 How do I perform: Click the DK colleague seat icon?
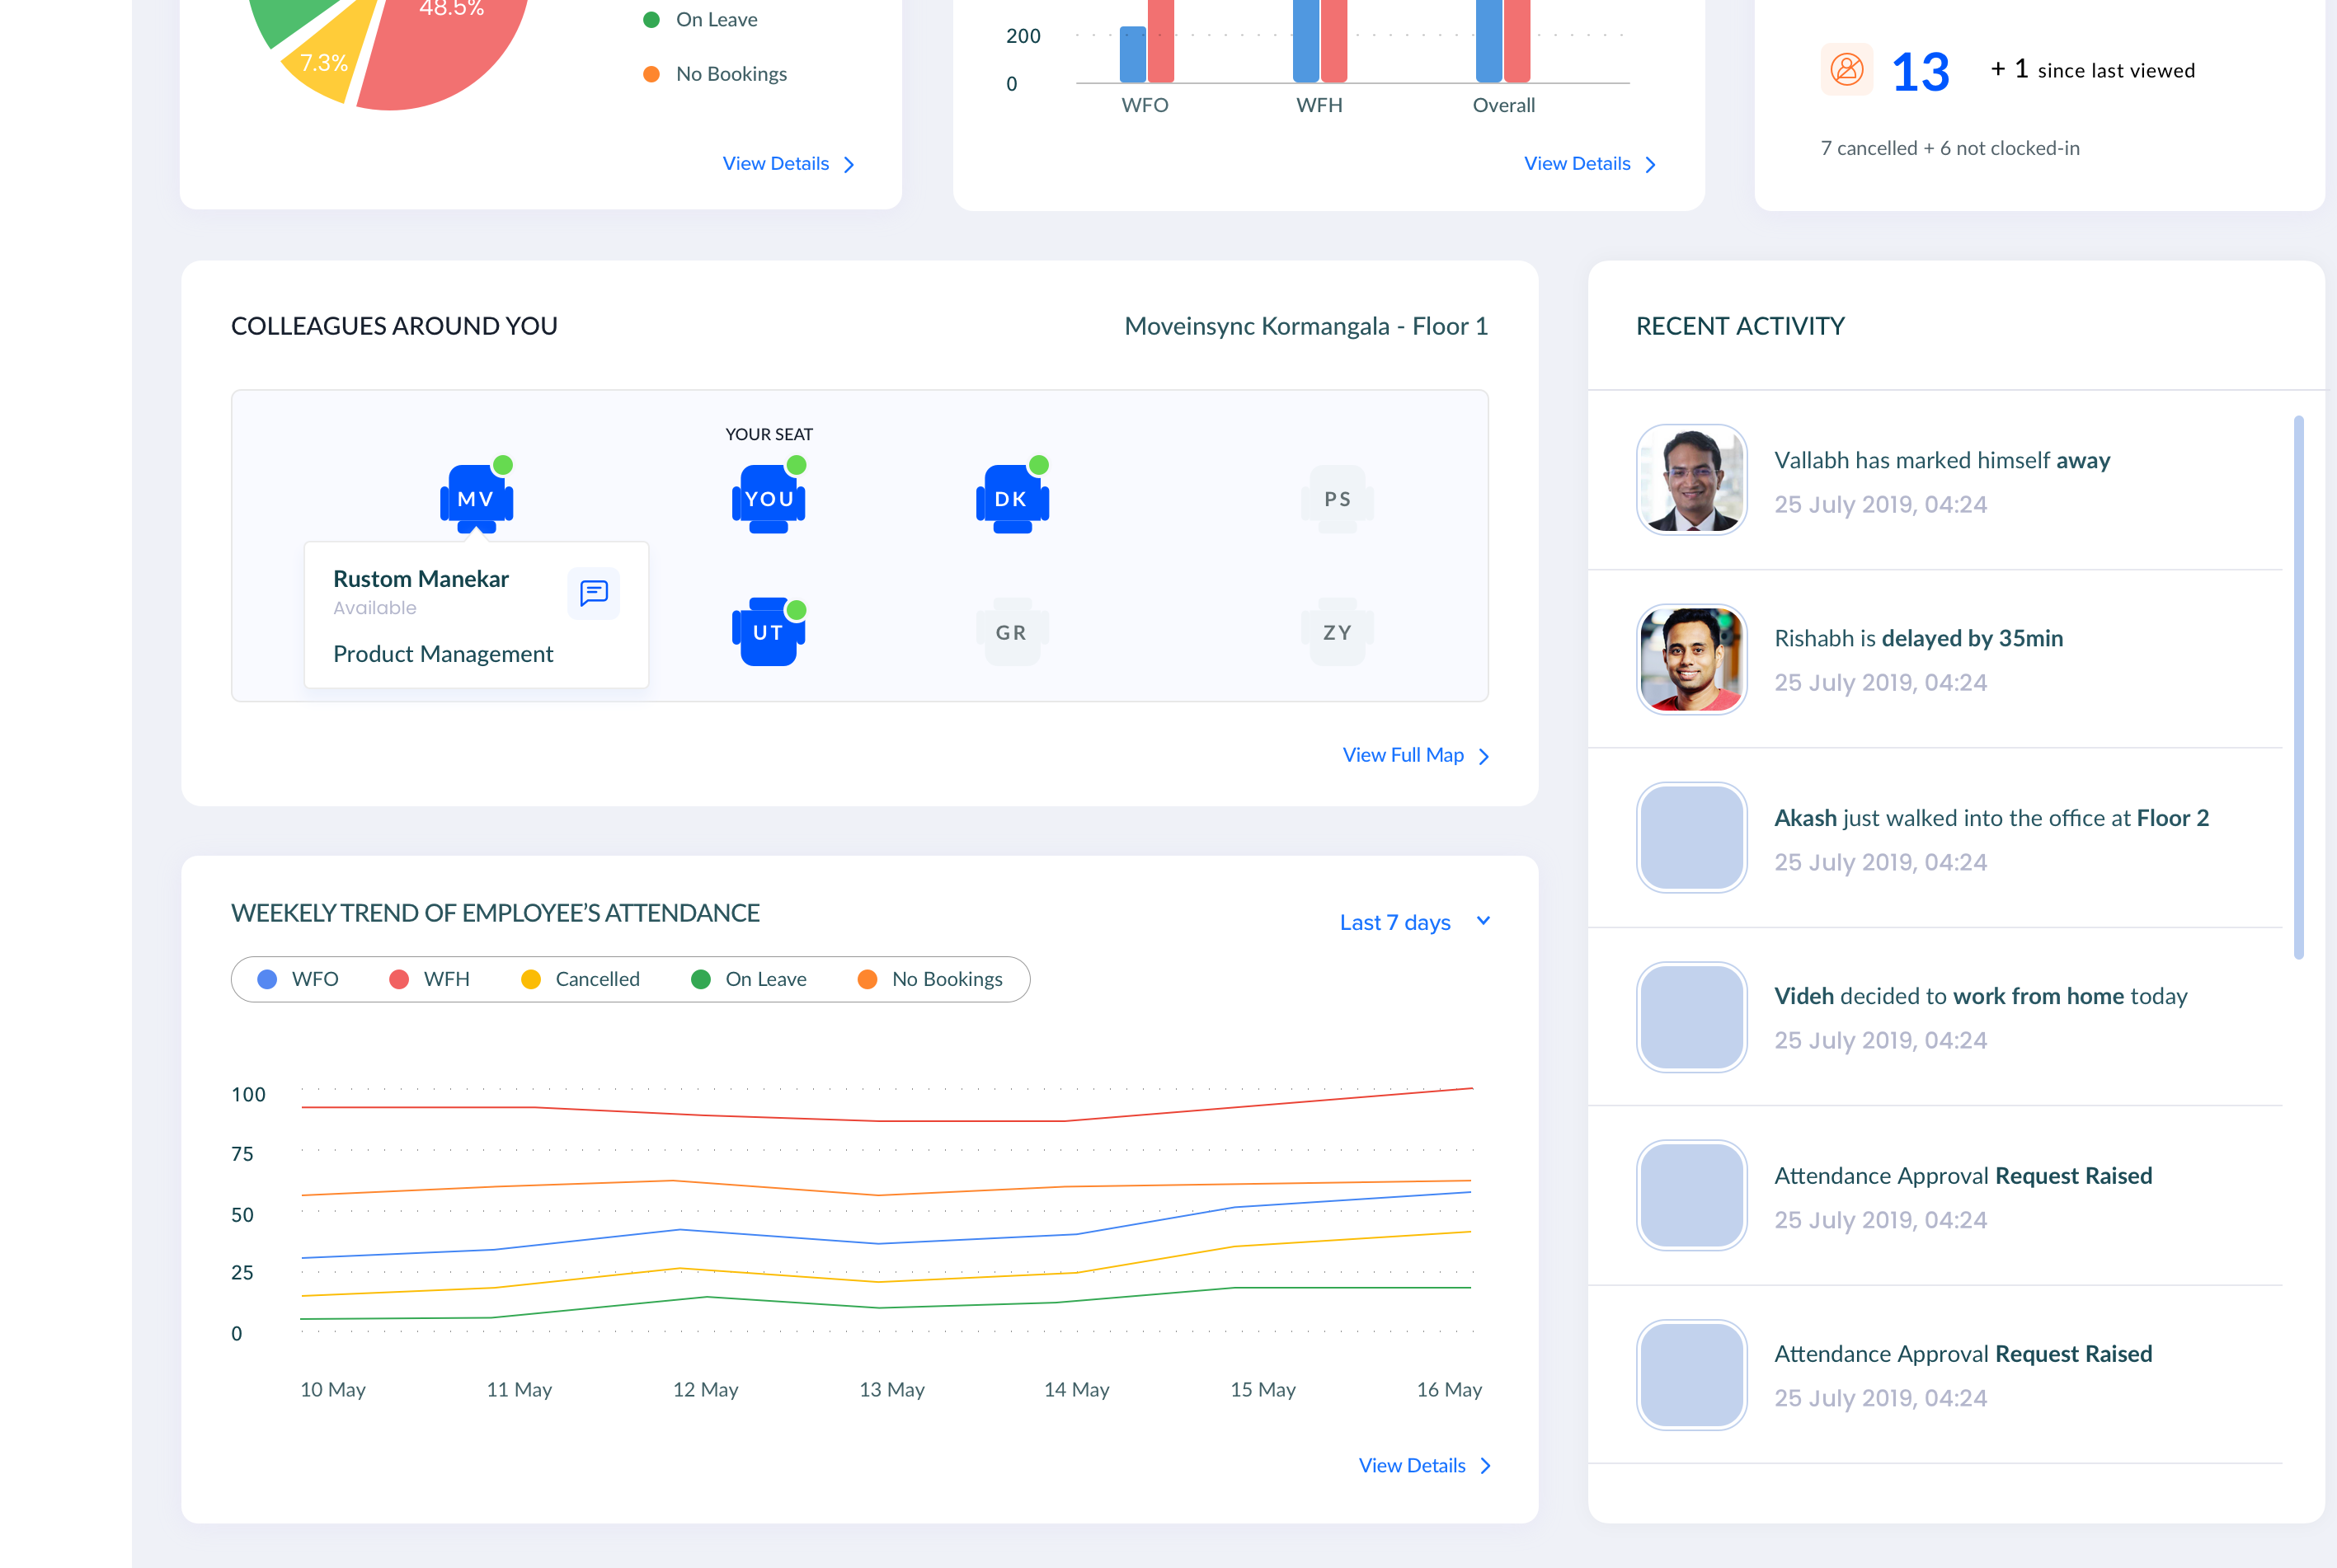click(x=1011, y=497)
